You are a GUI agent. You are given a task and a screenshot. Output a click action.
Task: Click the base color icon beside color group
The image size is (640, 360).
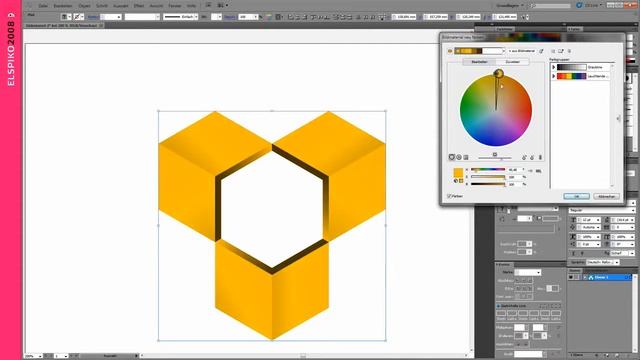[449, 51]
